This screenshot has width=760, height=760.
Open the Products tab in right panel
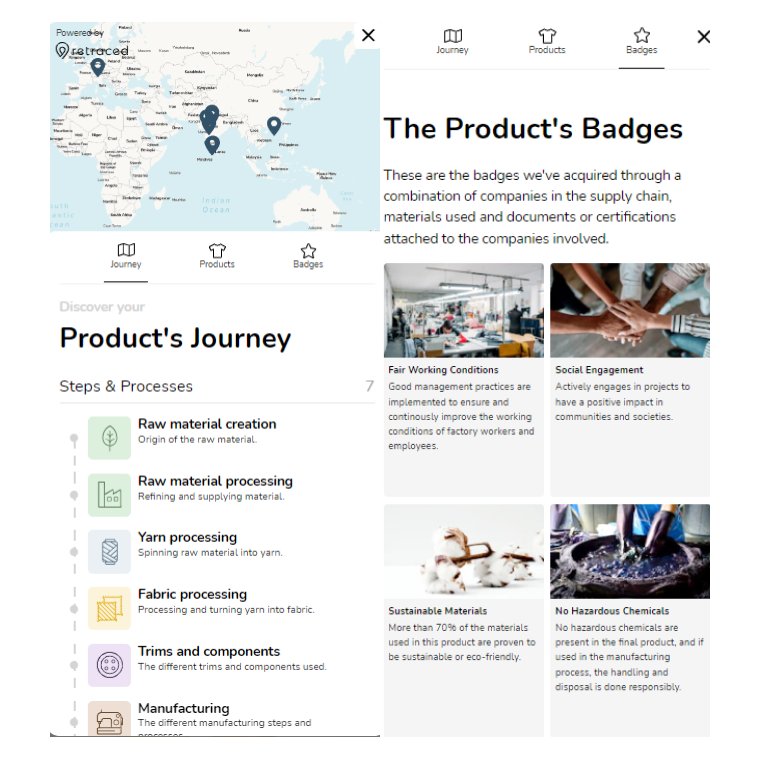coord(547,42)
